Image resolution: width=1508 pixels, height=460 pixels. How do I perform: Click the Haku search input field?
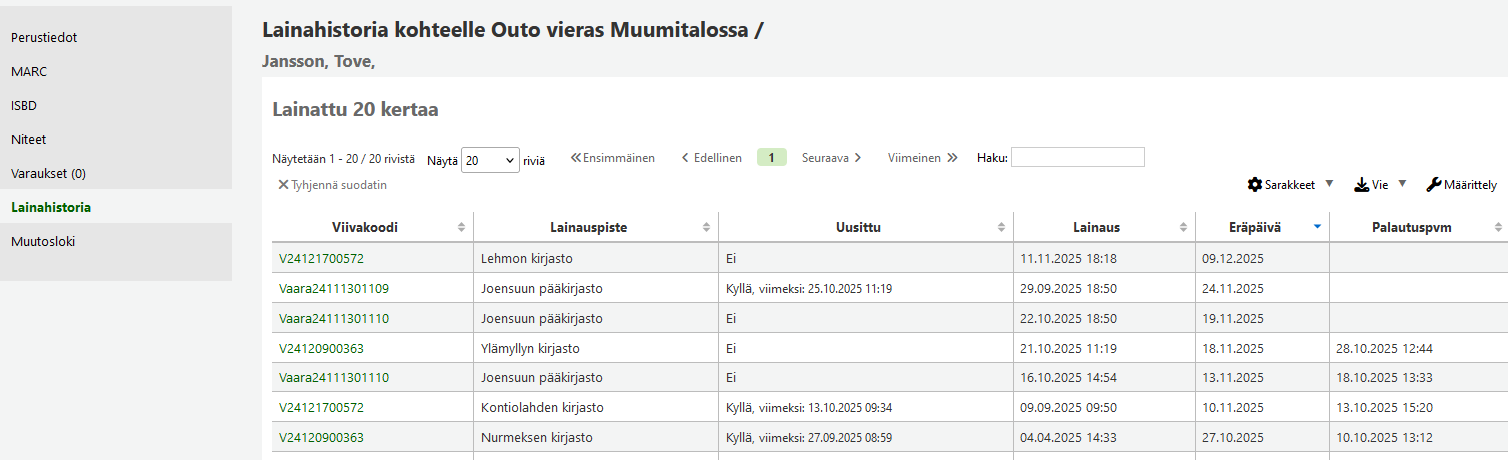(1077, 158)
